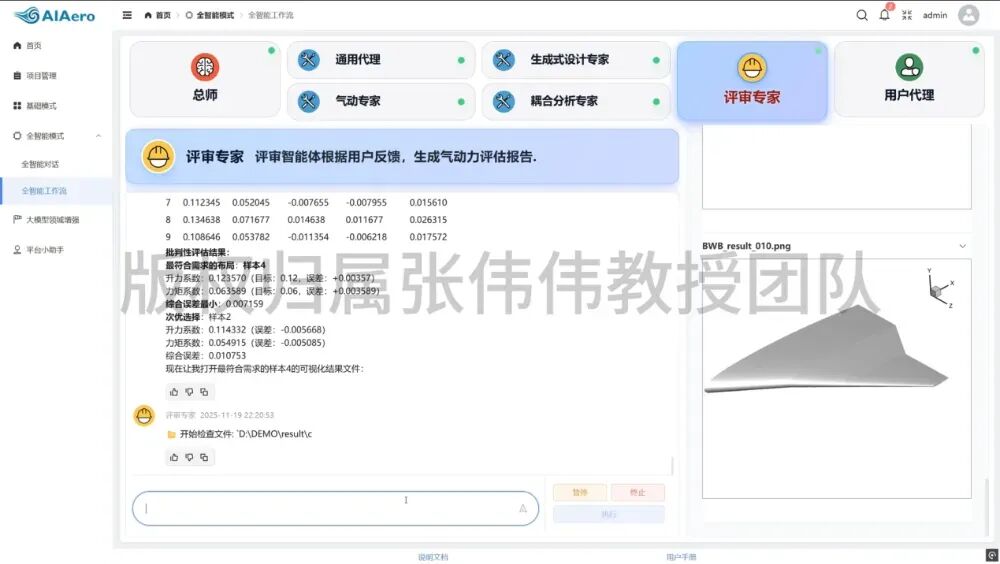
Task: Select the 气动专家 agent card
Action: 381,101
